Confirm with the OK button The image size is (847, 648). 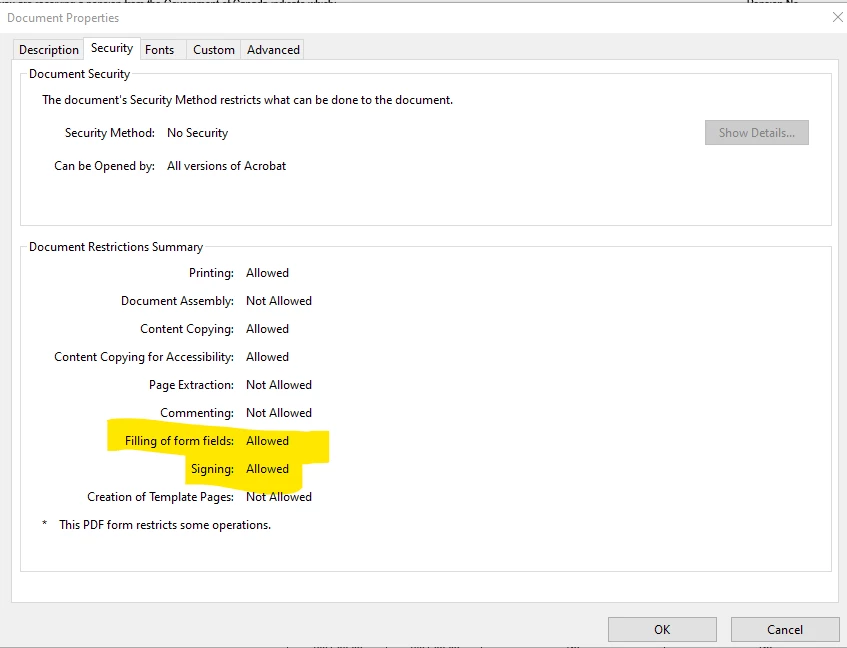(x=662, y=630)
